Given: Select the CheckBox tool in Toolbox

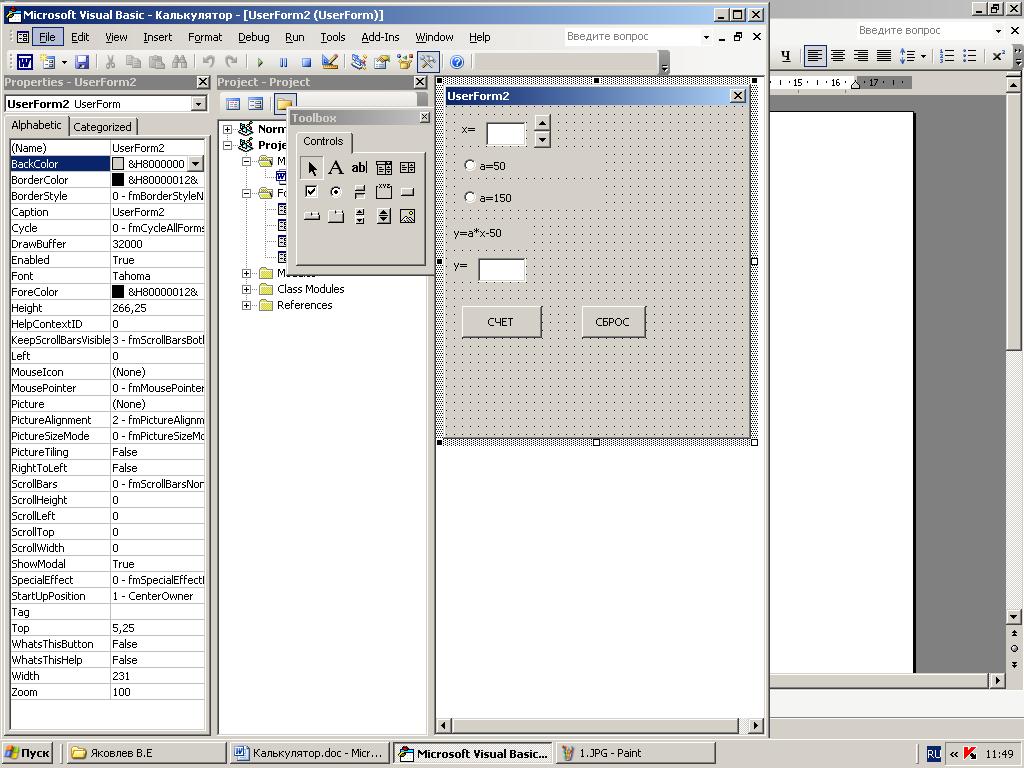Looking at the screenshot, I should pos(312,192).
